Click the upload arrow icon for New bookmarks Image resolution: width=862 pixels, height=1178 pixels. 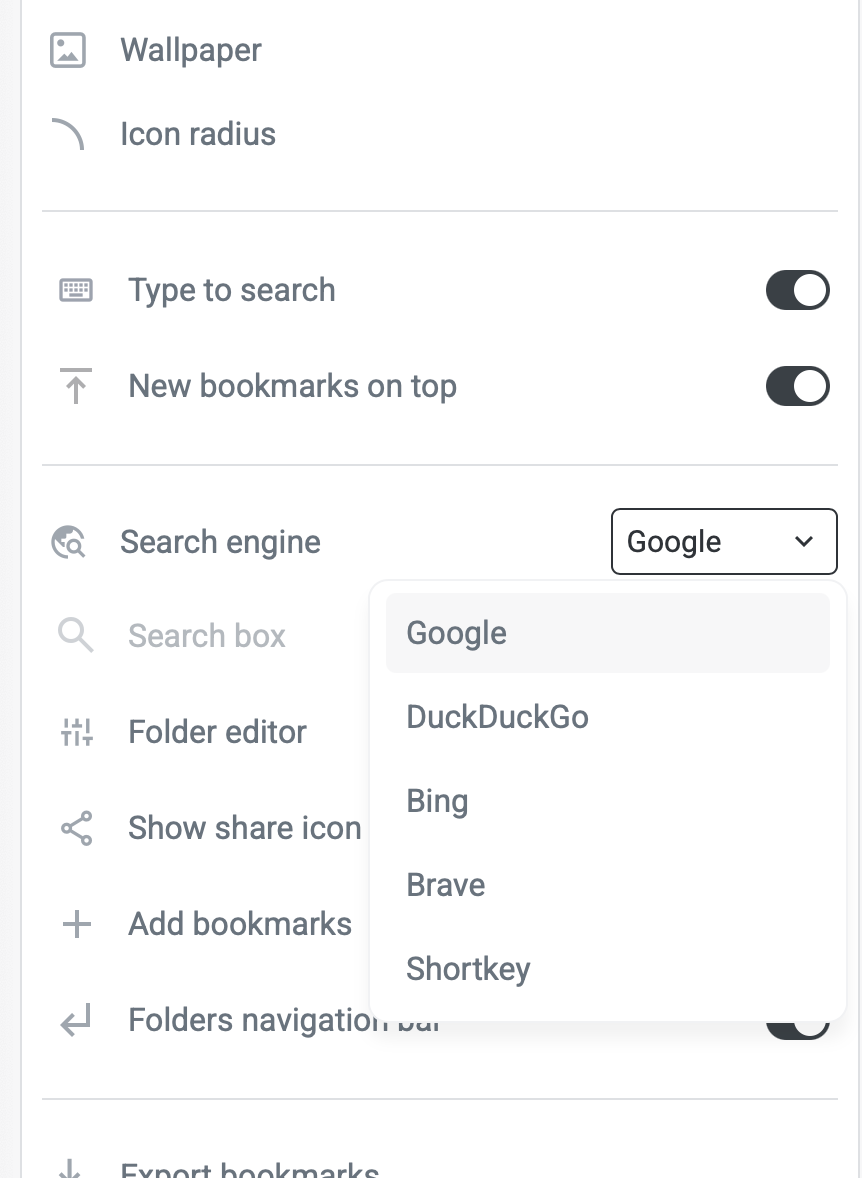76,387
